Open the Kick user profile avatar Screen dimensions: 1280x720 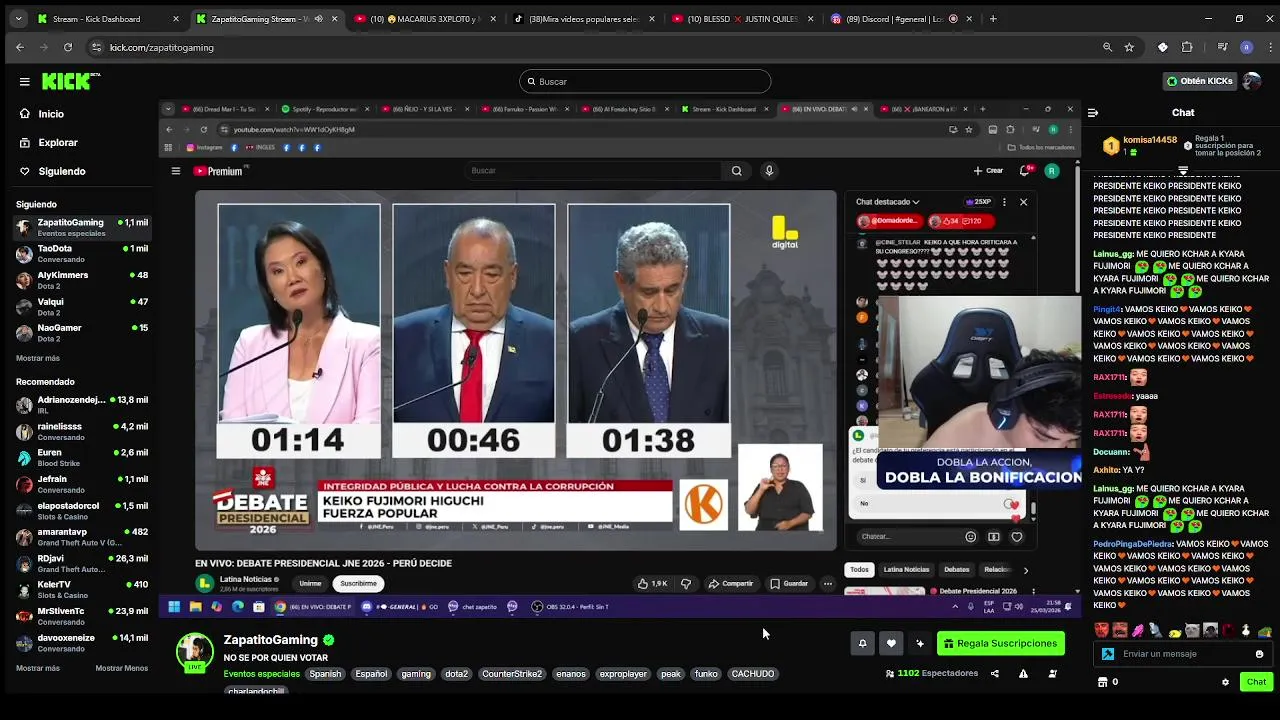tap(1252, 81)
